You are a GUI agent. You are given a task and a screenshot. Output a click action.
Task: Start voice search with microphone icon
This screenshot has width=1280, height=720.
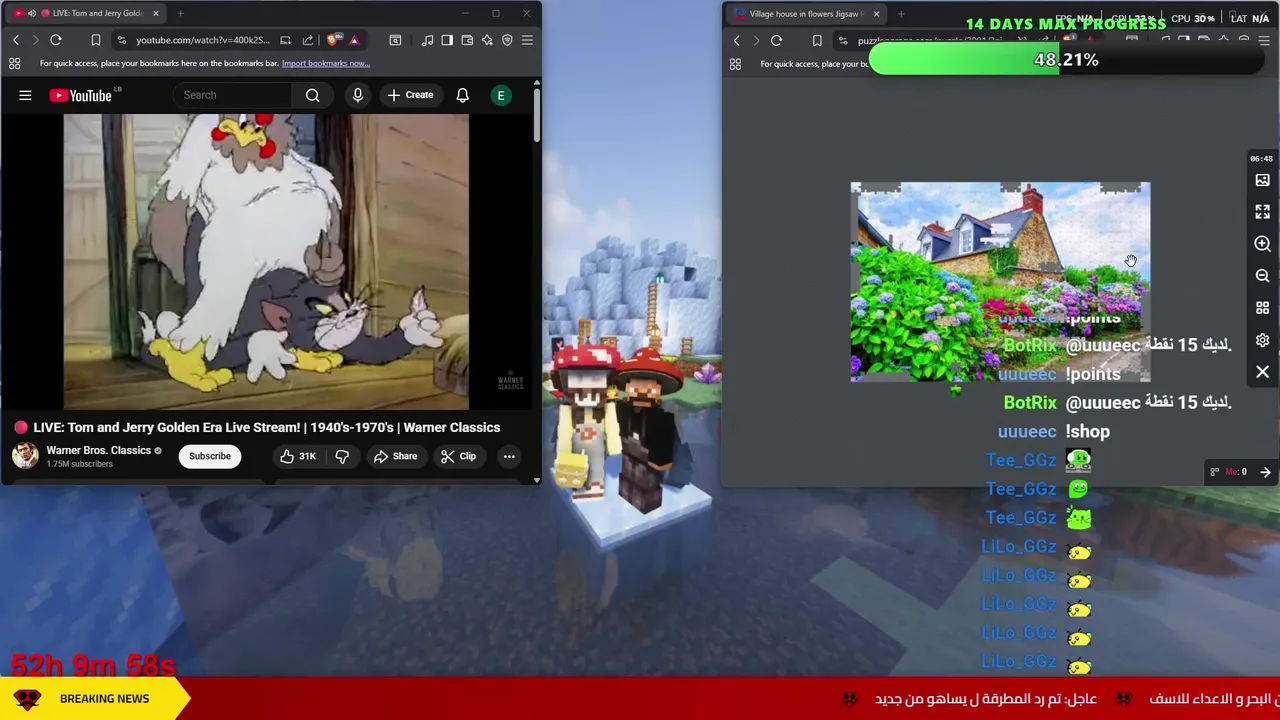358,95
